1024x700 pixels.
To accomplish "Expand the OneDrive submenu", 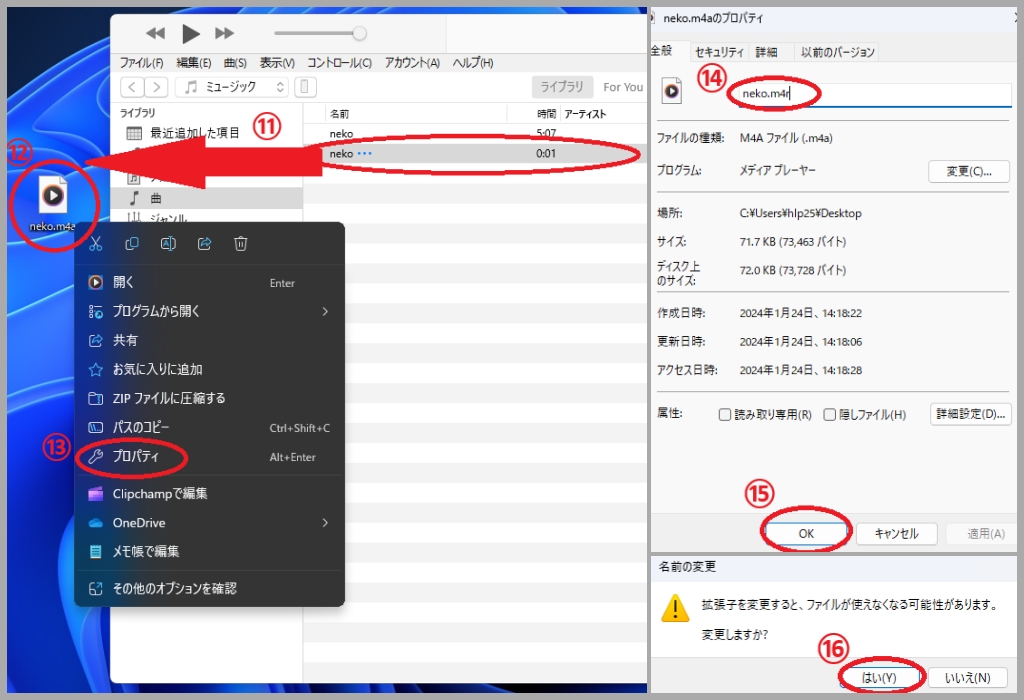I will coord(210,522).
